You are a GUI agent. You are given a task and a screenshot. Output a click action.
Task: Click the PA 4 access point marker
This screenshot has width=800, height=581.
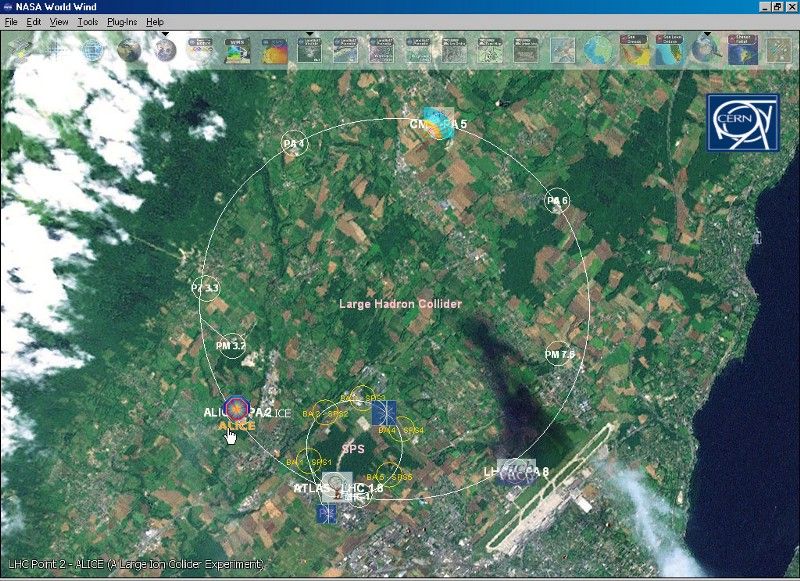tap(294, 143)
